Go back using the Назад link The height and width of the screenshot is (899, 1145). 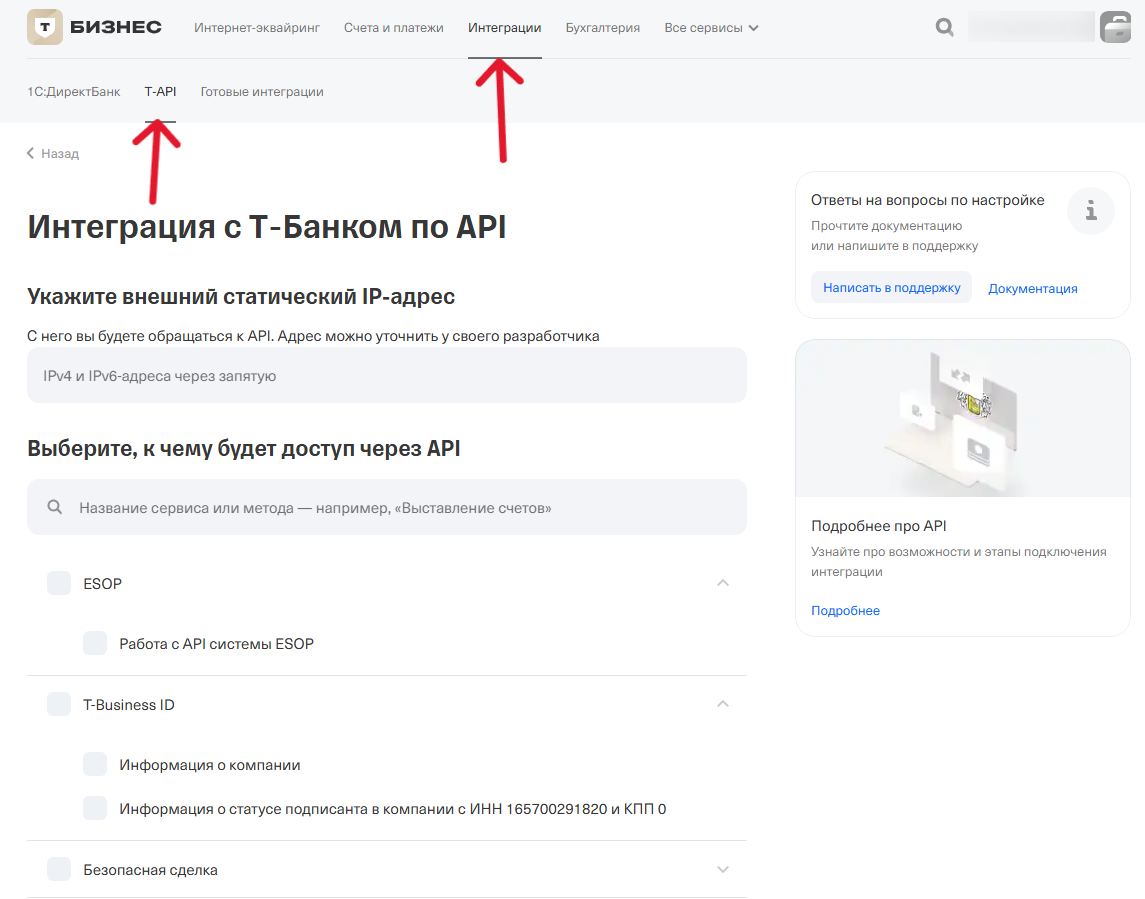pyautogui.click(x=60, y=153)
